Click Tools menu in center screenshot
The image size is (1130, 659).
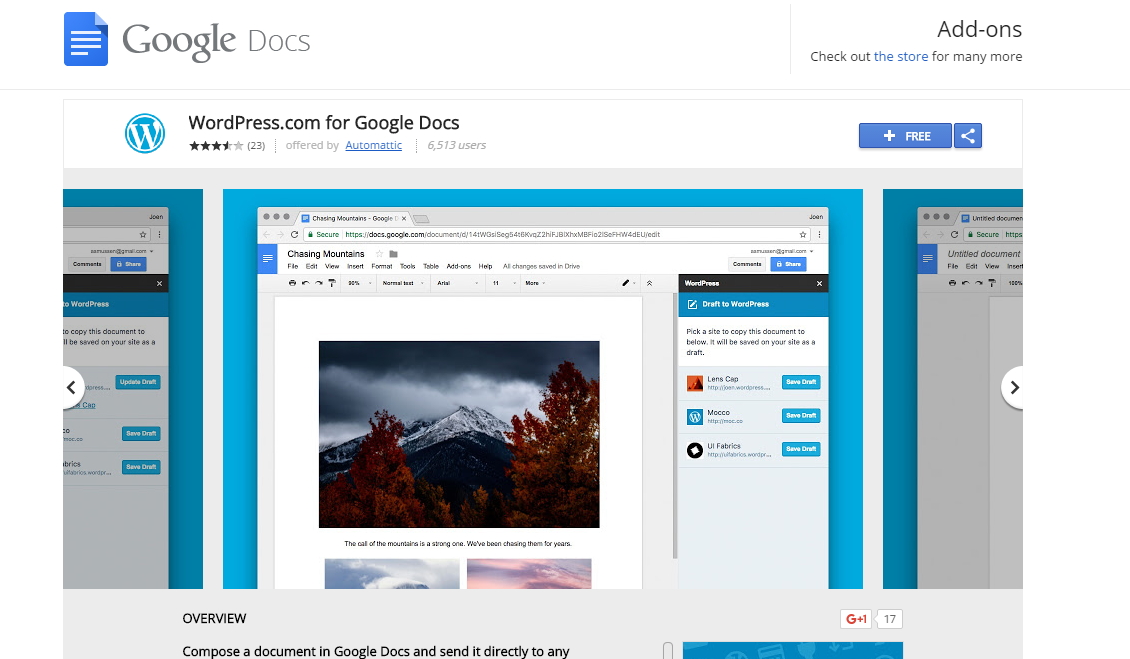pos(408,266)
